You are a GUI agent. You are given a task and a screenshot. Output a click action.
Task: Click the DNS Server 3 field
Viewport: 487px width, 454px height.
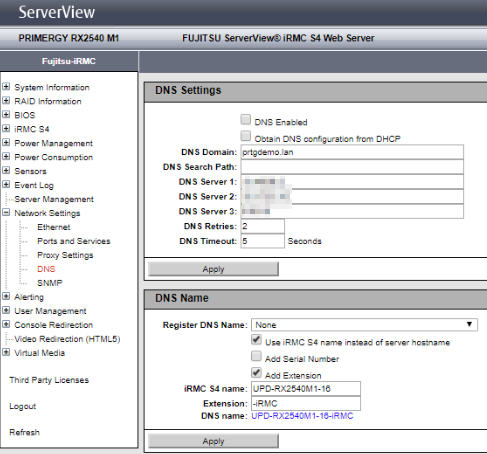(x=352, y=211)
